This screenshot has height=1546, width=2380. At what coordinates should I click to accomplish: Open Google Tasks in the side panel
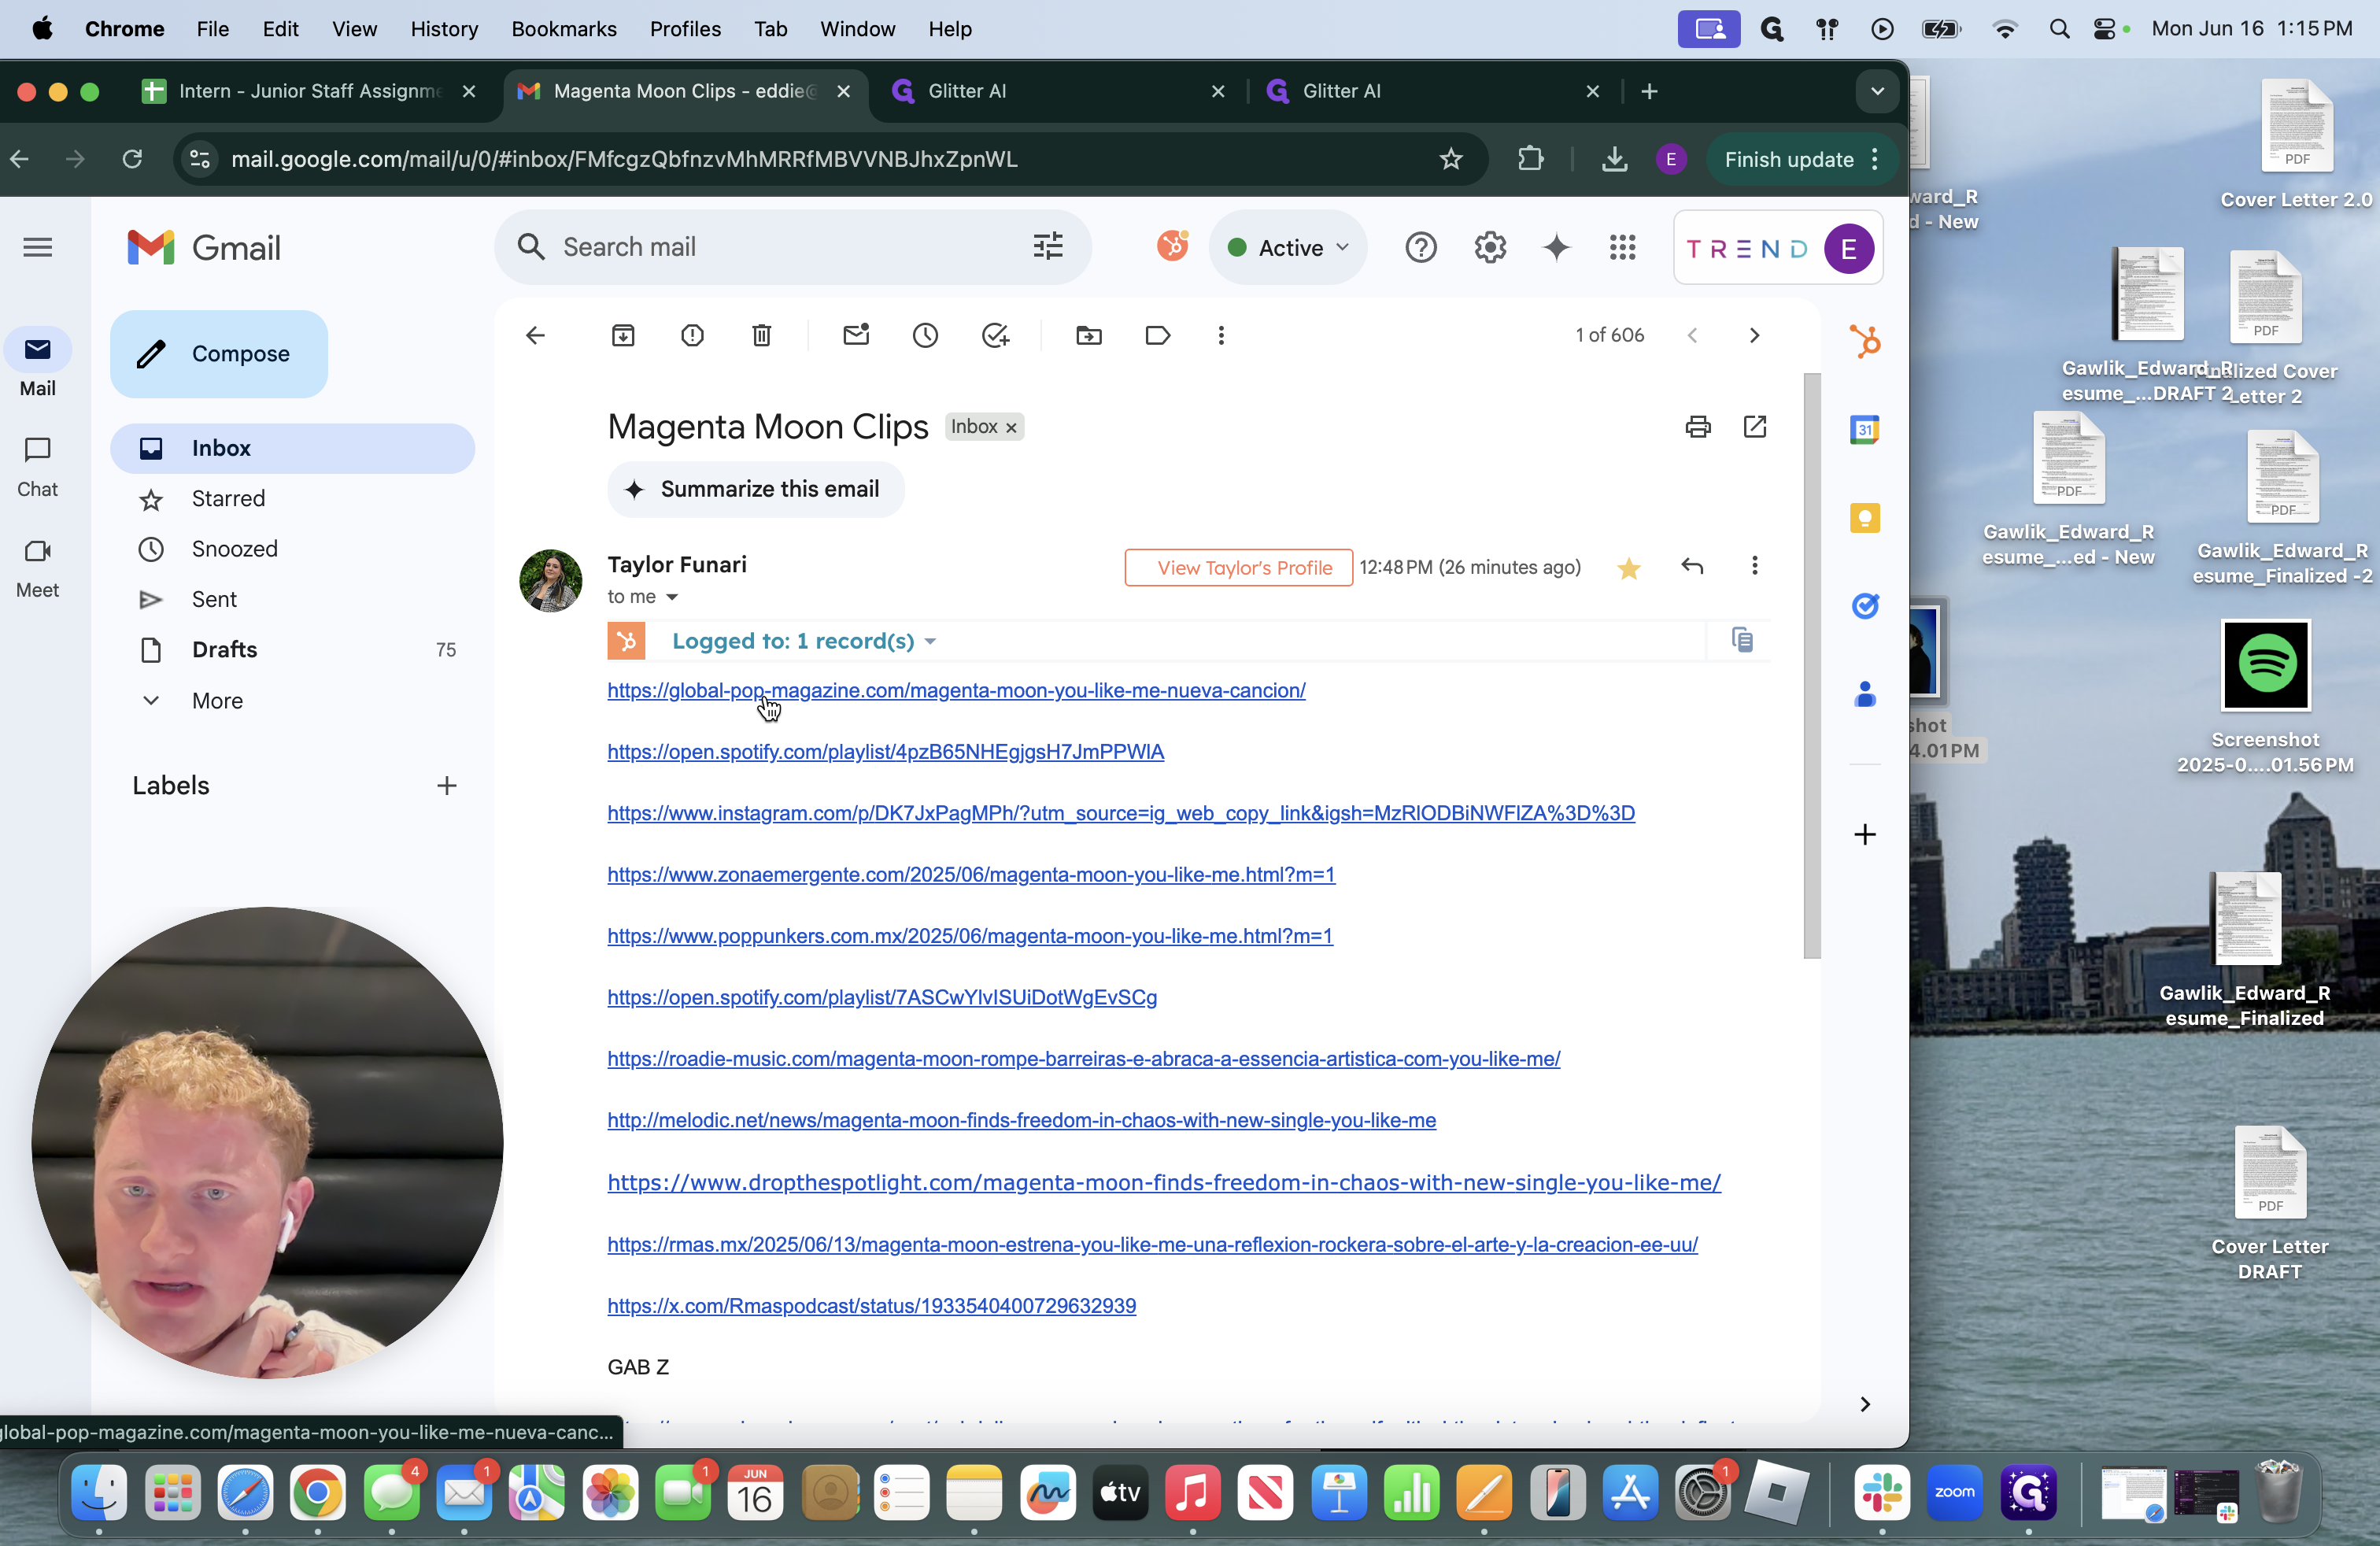point(1865,606)
